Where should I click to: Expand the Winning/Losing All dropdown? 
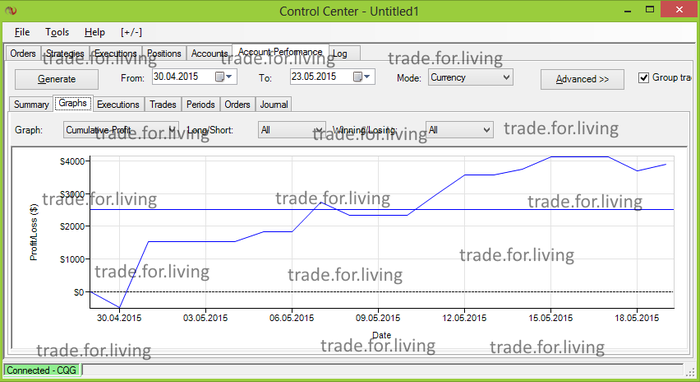pos(459,130)
